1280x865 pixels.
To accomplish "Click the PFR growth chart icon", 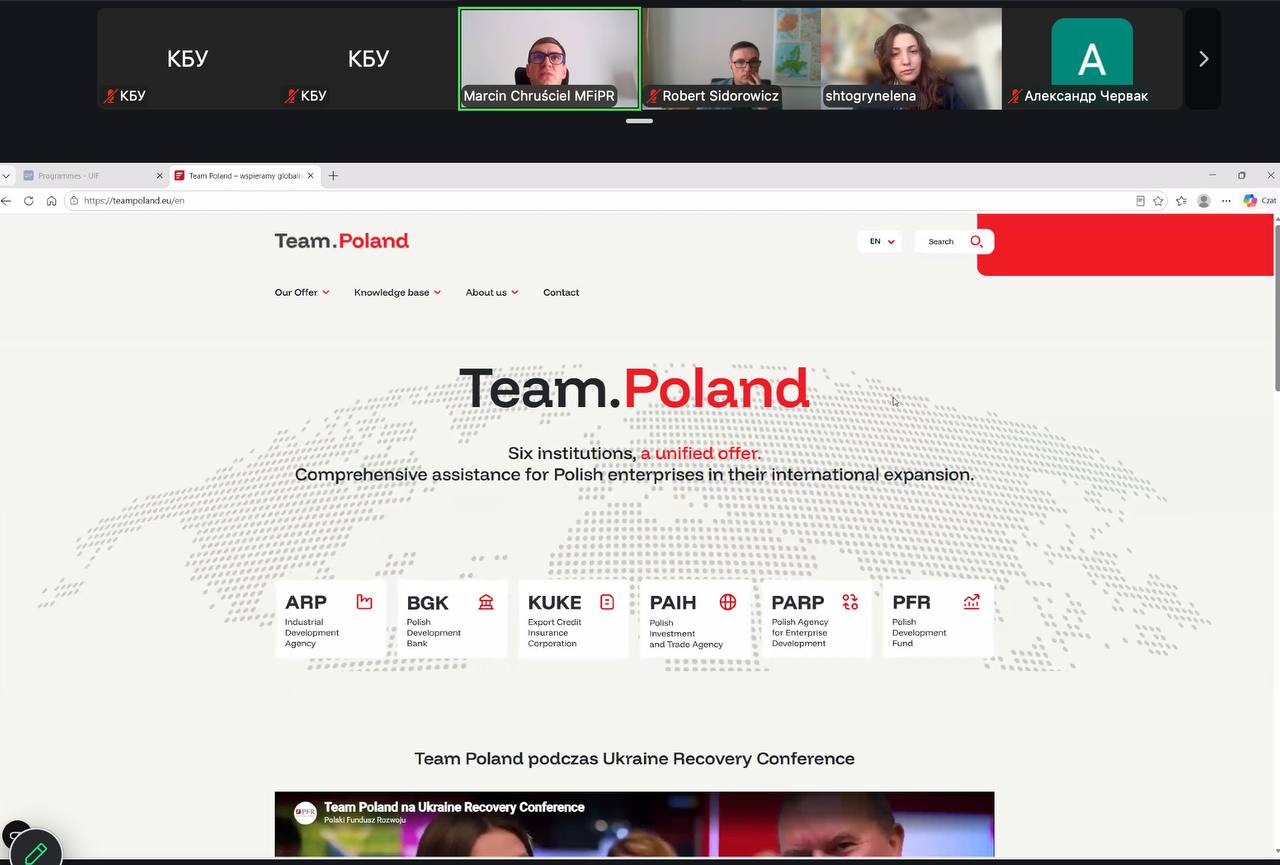I will (x=971, y=602).
